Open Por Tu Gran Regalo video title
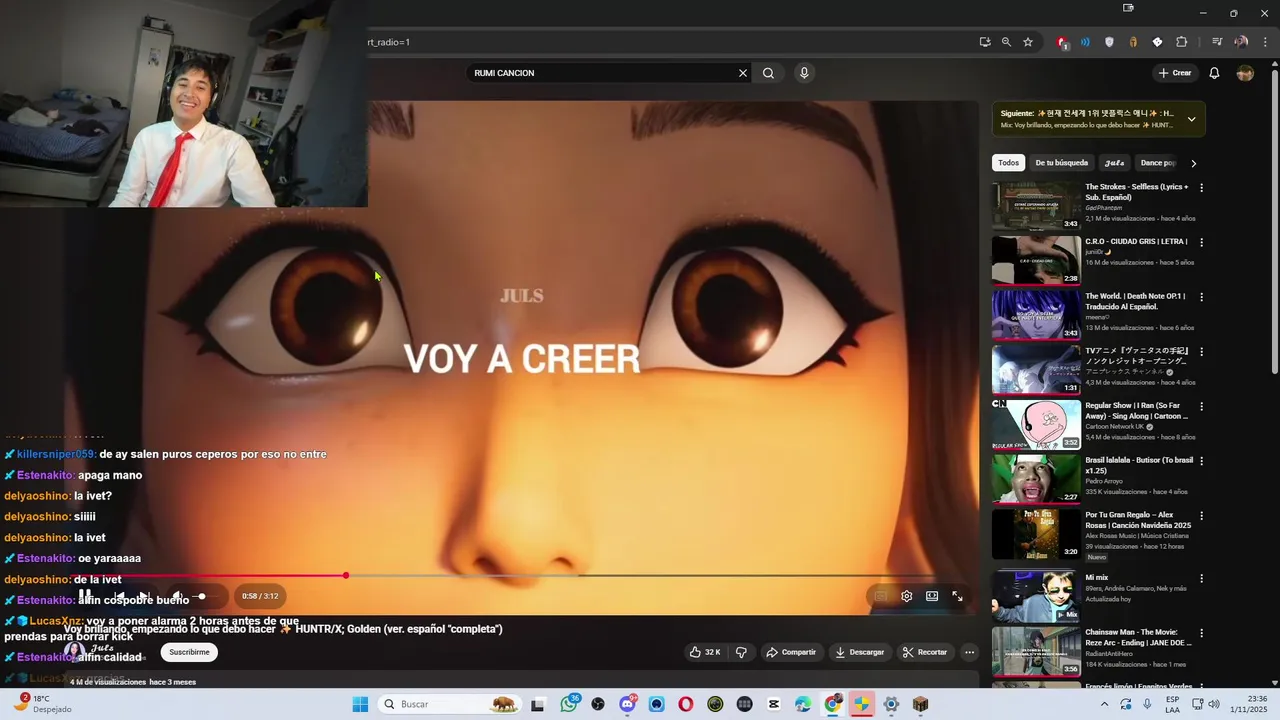The height and width of the screenshot is (720, 1280). click(1138, 521)
